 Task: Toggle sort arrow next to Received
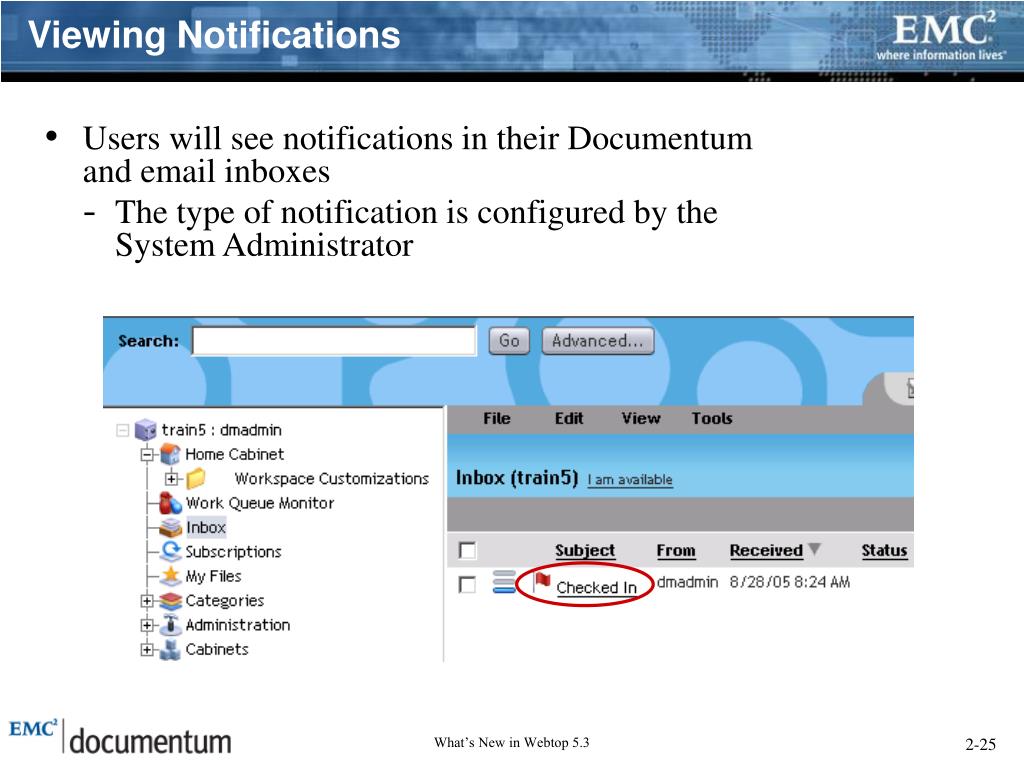pyautogui.click(x=814, y=549)
